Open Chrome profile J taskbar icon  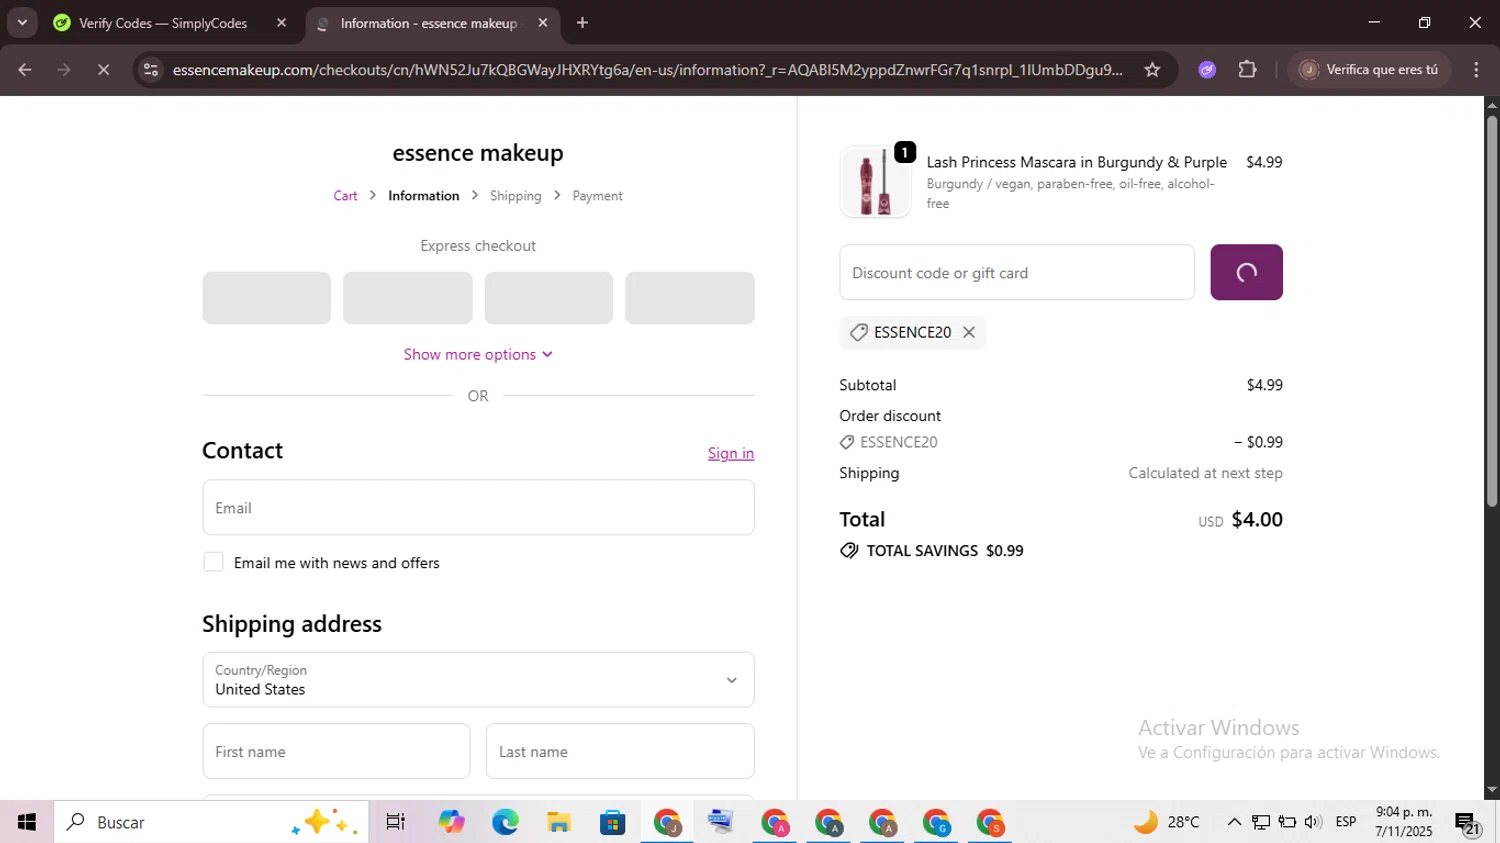pyautogui.click(x=667, y=822)
